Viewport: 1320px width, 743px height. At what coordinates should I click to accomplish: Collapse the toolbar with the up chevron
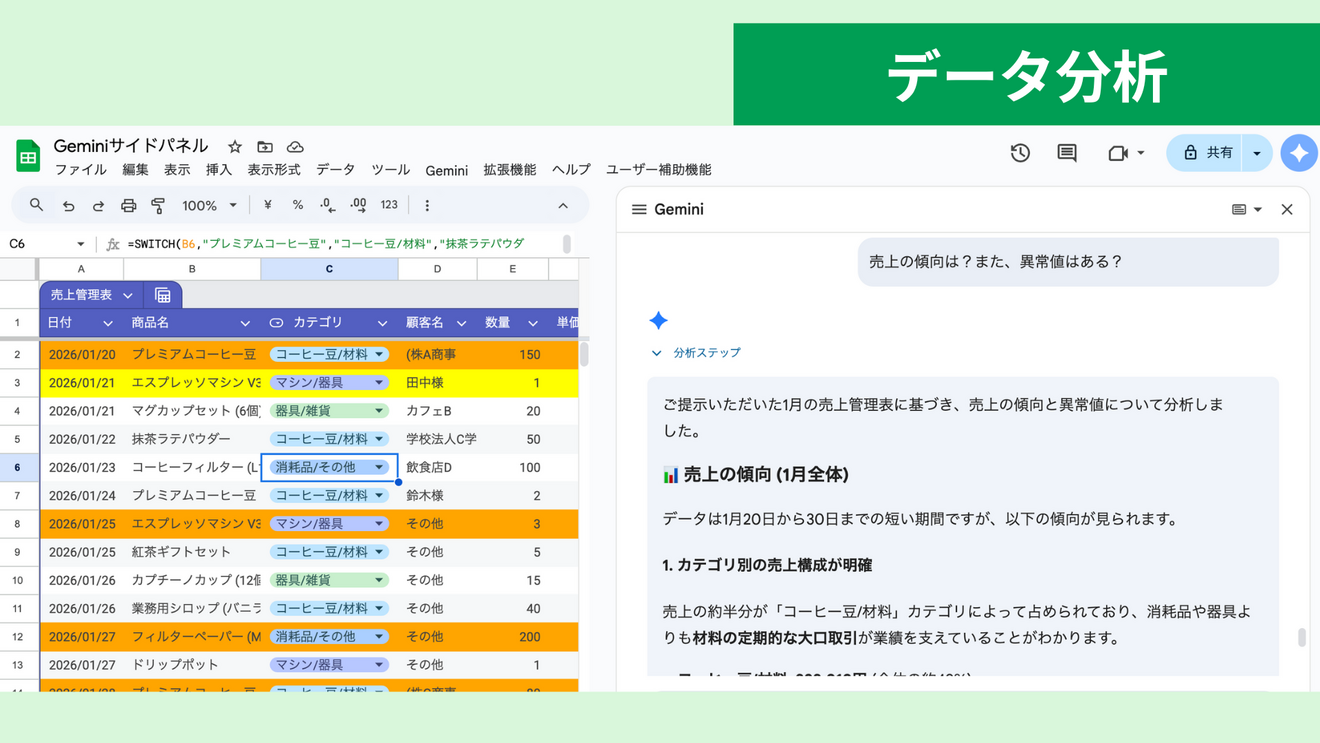pos(563,206)
